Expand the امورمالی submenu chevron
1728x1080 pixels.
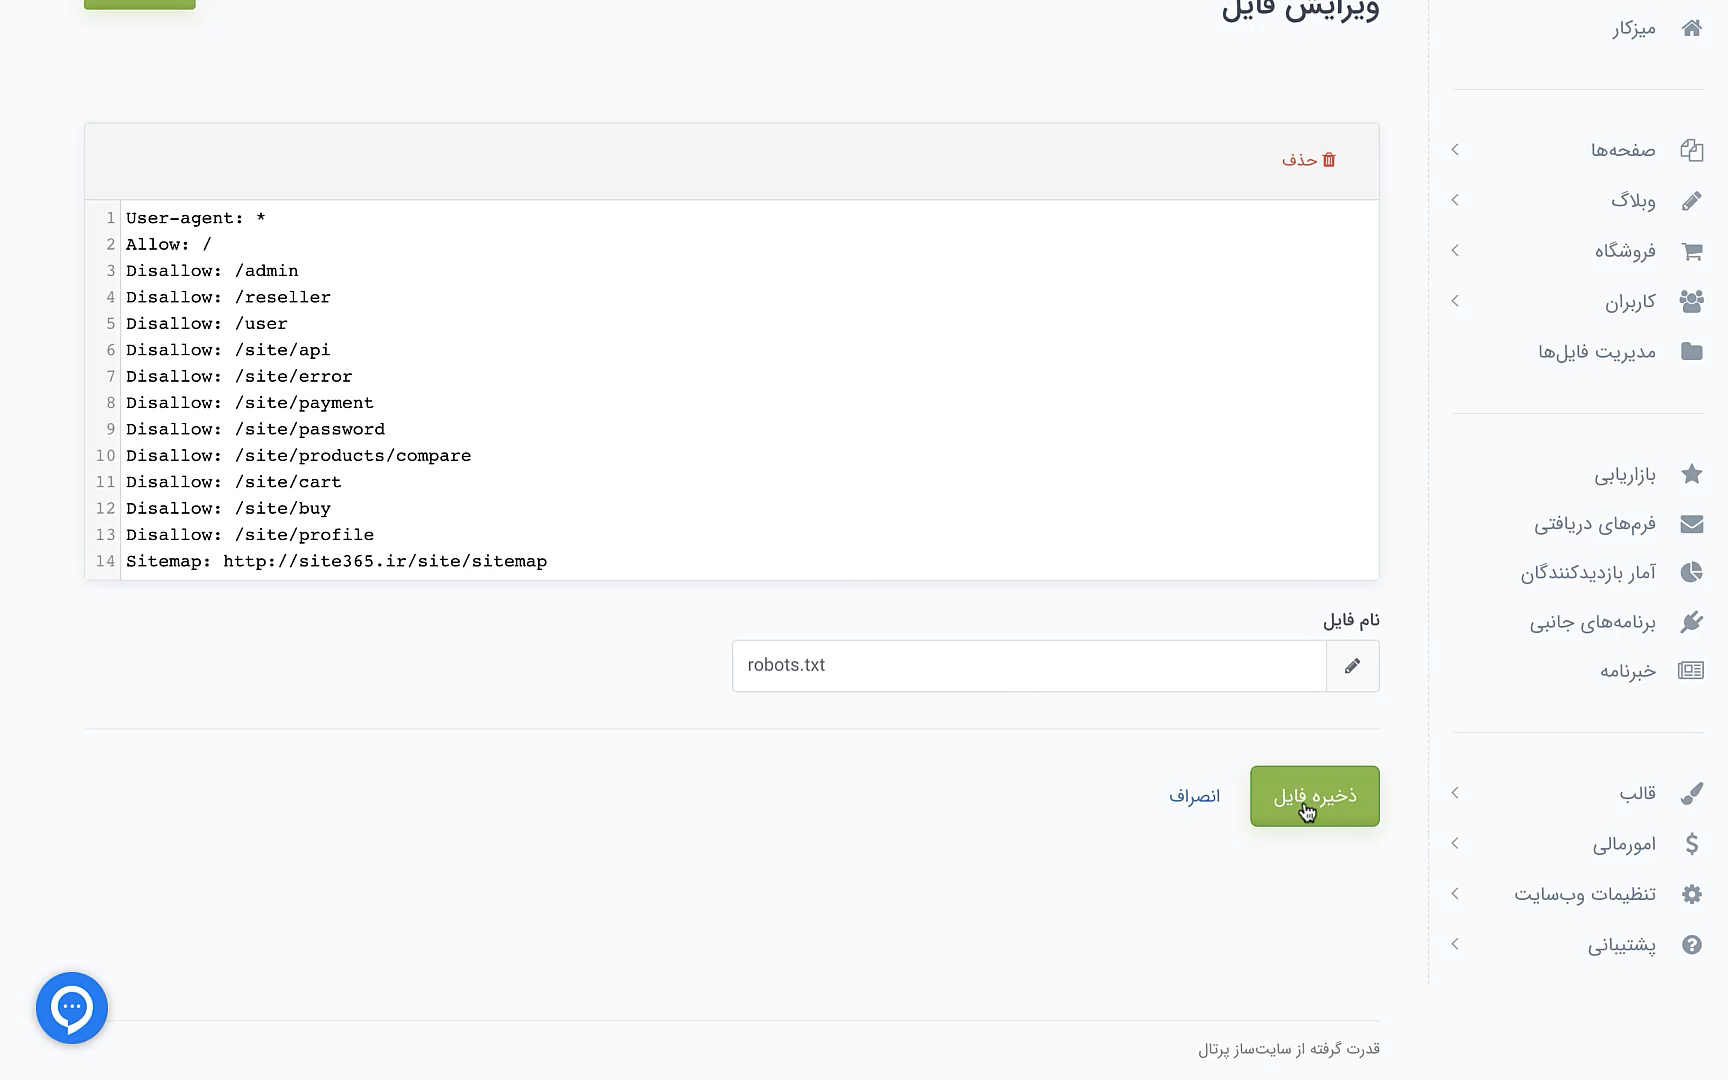pyautogui.click(x=1455, y=843)
